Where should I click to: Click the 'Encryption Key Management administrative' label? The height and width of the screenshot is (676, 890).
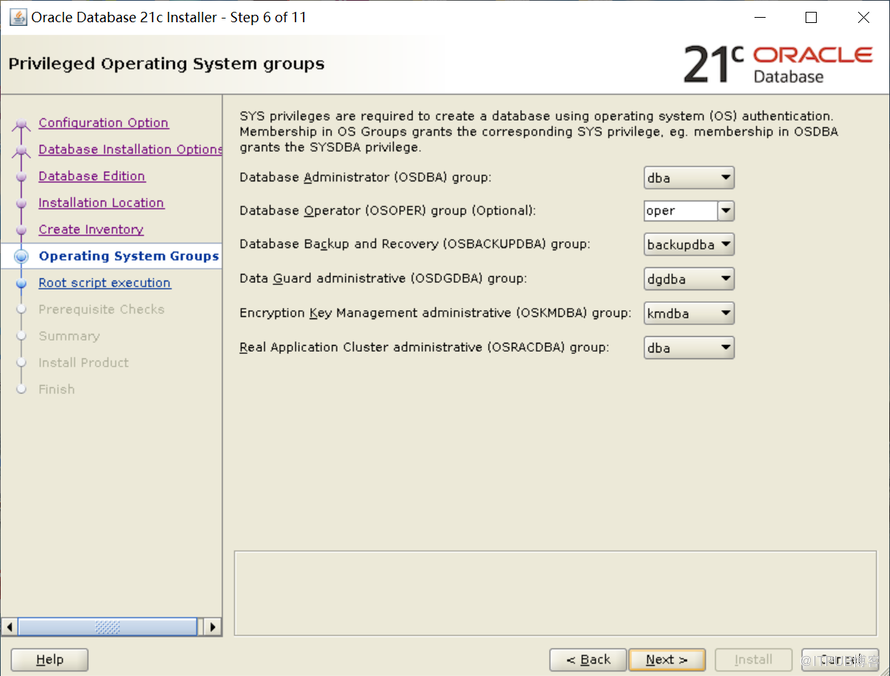tap(435, 313)
